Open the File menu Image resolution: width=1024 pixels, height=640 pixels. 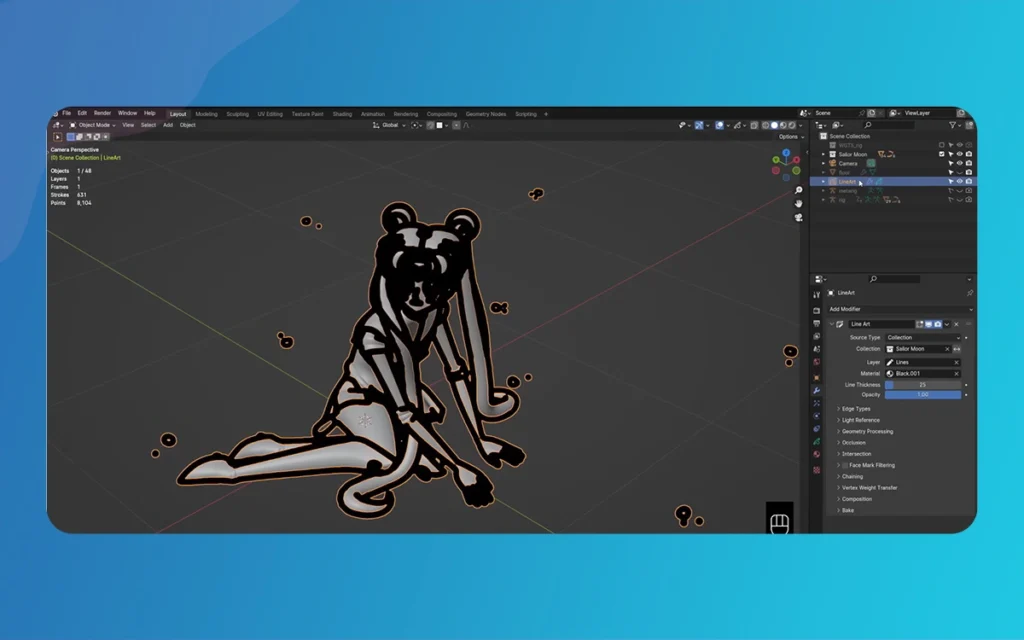[x=67, y=113]
